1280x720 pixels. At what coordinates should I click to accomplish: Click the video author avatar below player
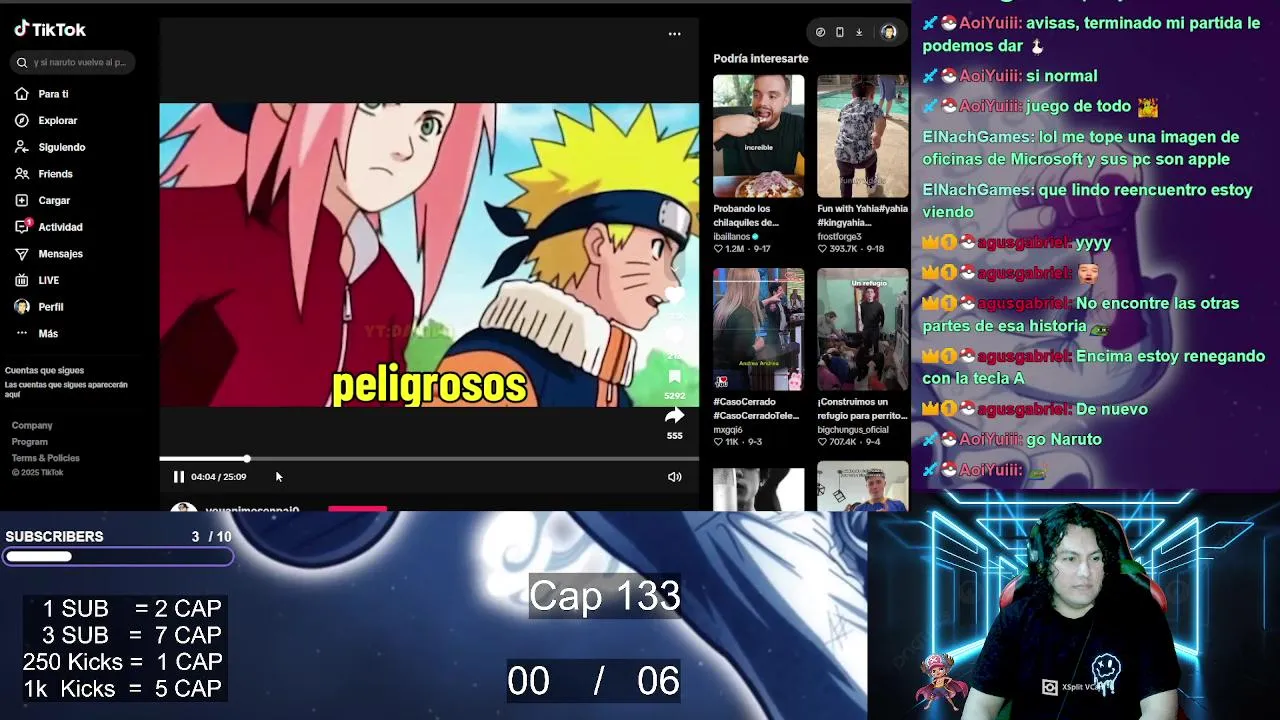183,509
